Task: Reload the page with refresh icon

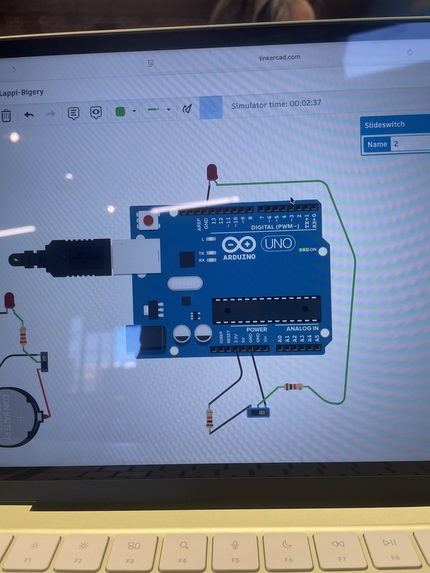Action: pyautogui.click(x=410, y=52)
